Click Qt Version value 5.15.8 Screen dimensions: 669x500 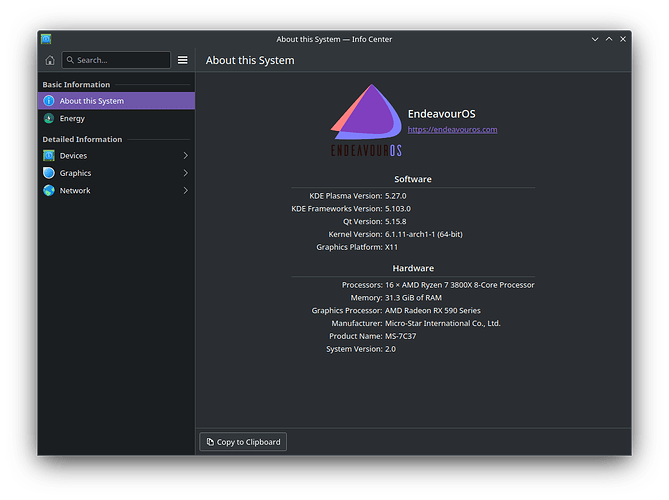396,221
